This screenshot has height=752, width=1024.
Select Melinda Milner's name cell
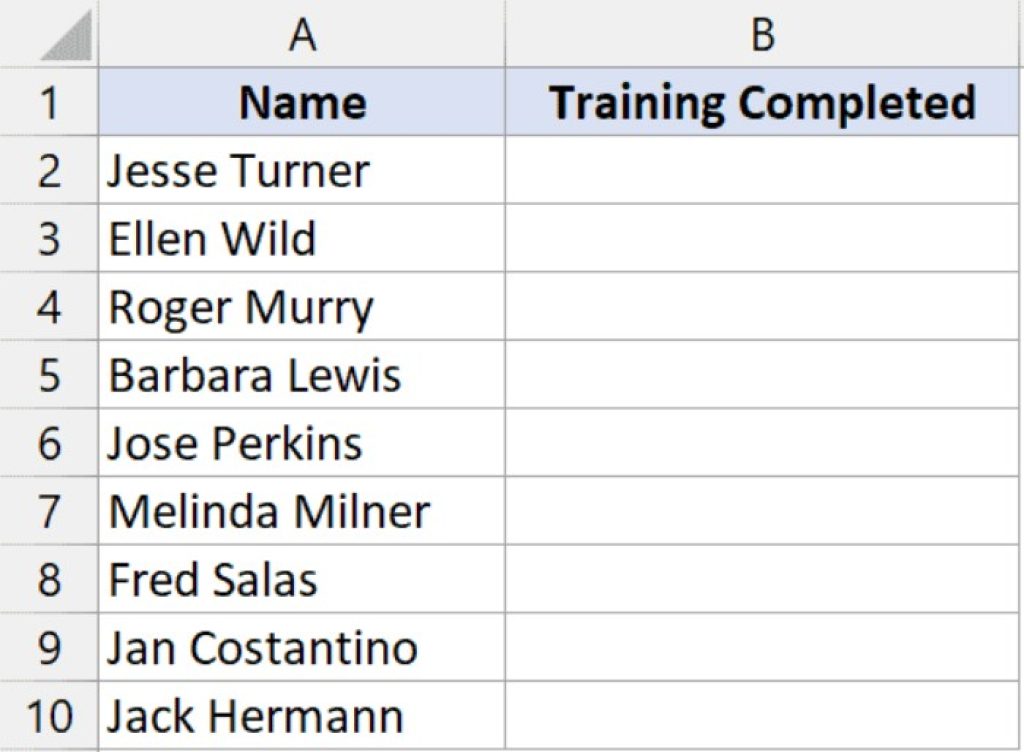tap(300, 511)
